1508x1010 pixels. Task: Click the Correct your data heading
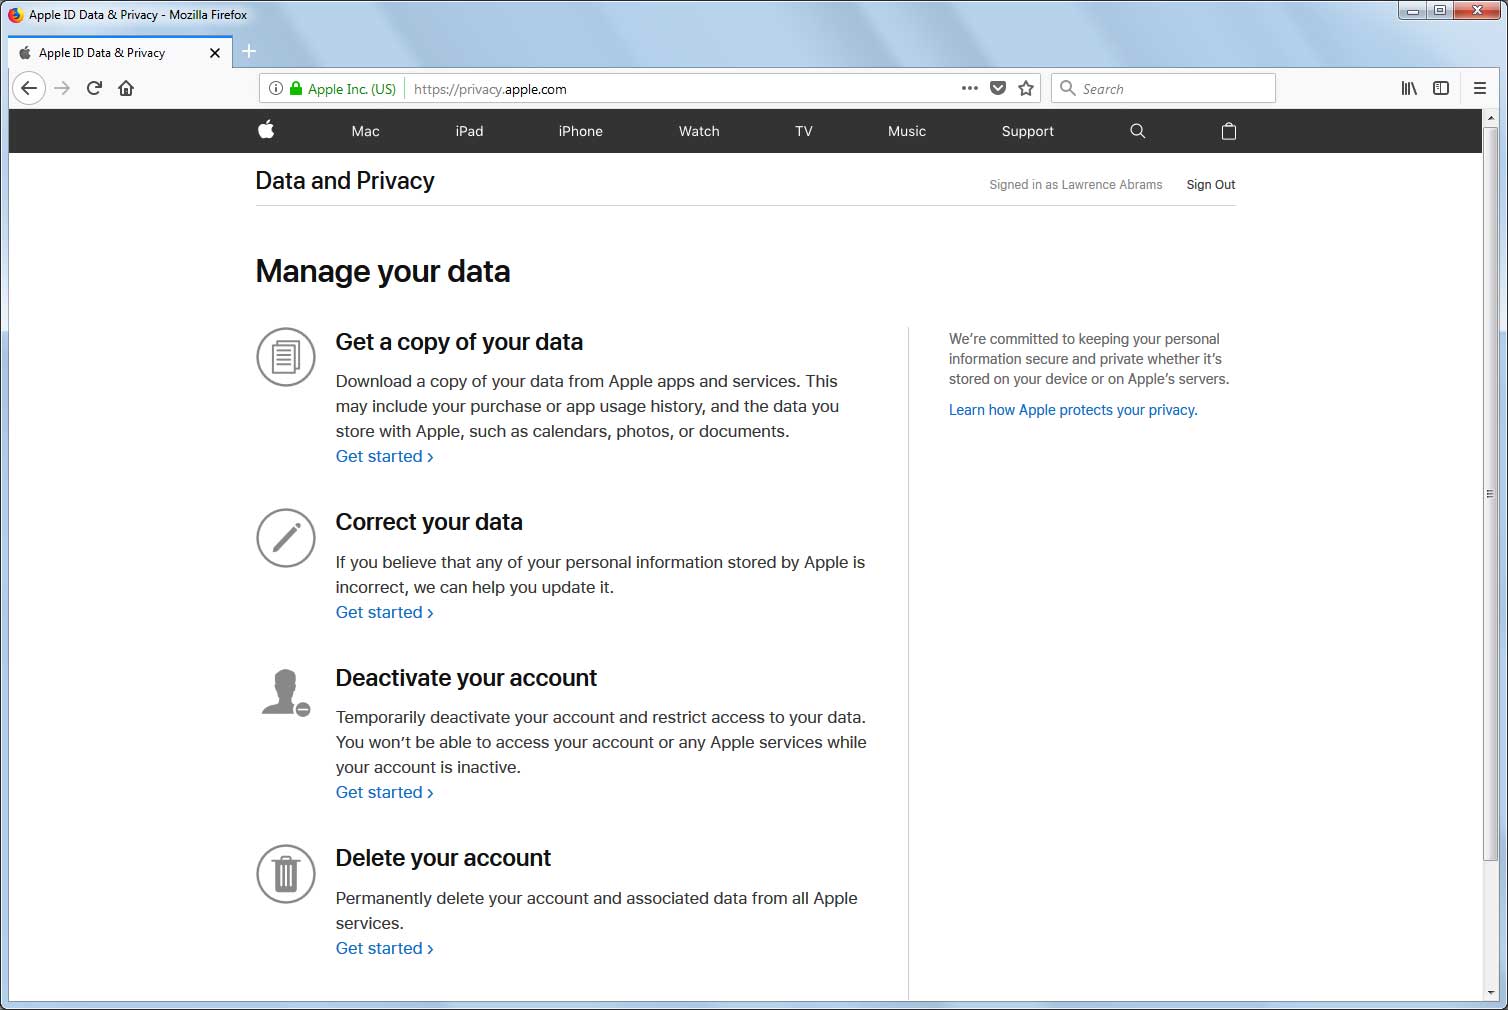pyautogui.click(x=429, y=522)
